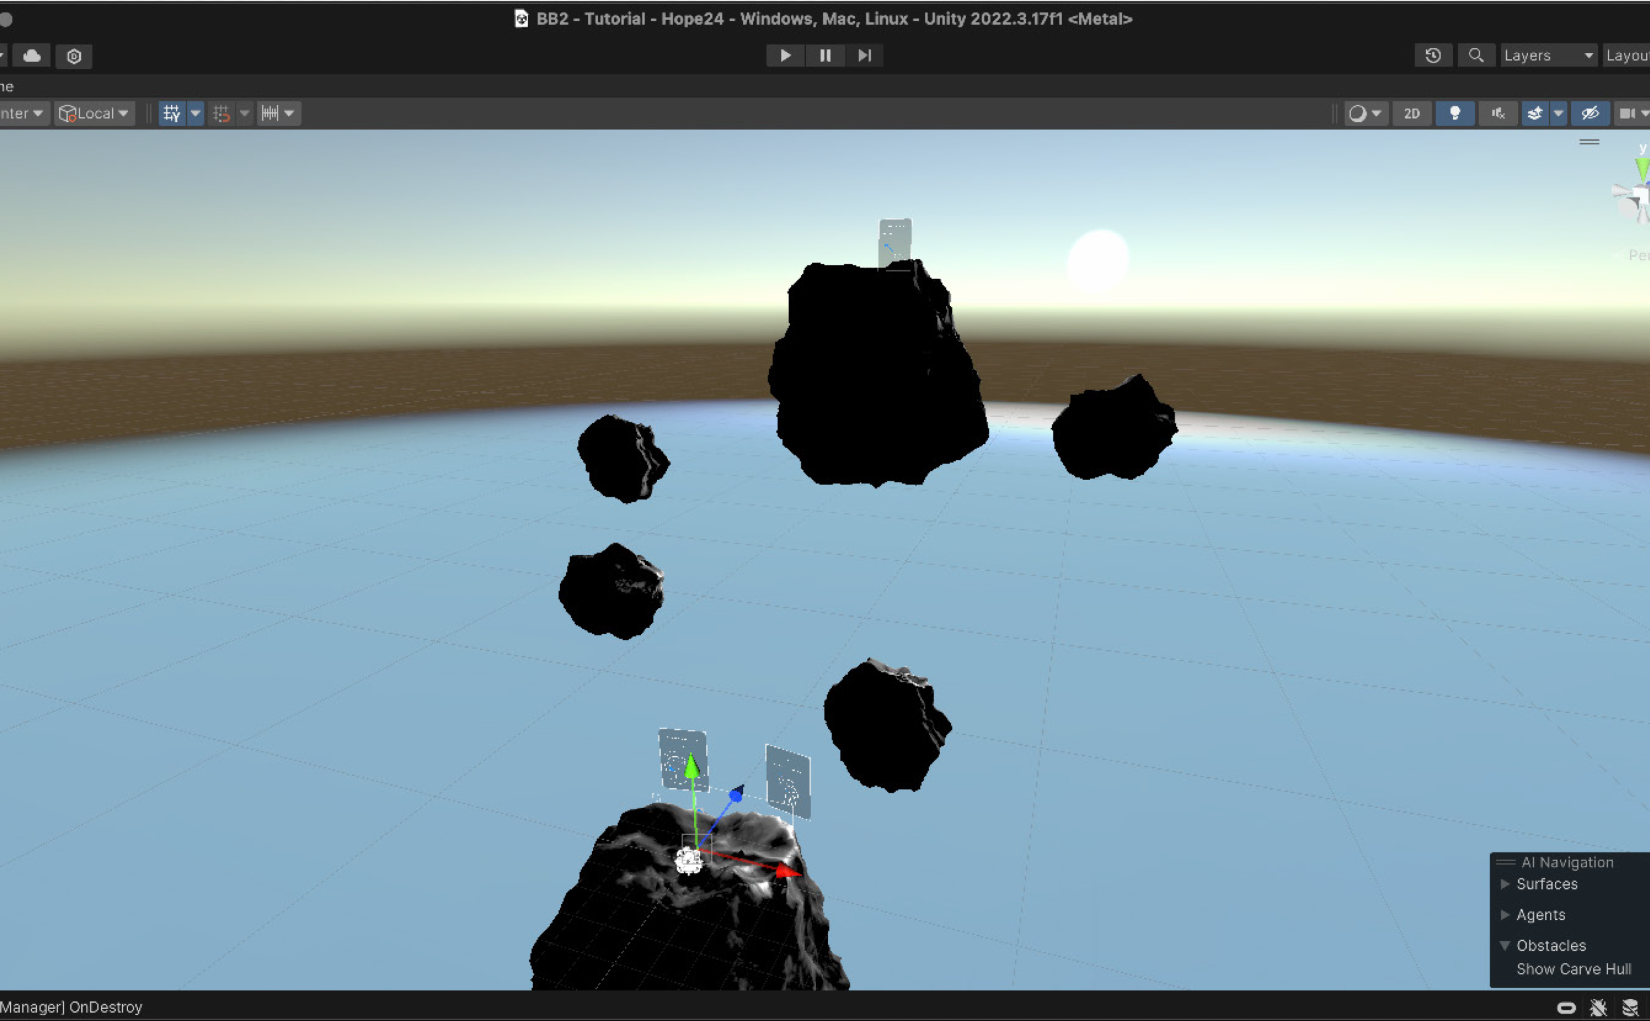Toggle scene visibility in scene view
This screenshot has width=1650, height=1021.
point(1590,113)
